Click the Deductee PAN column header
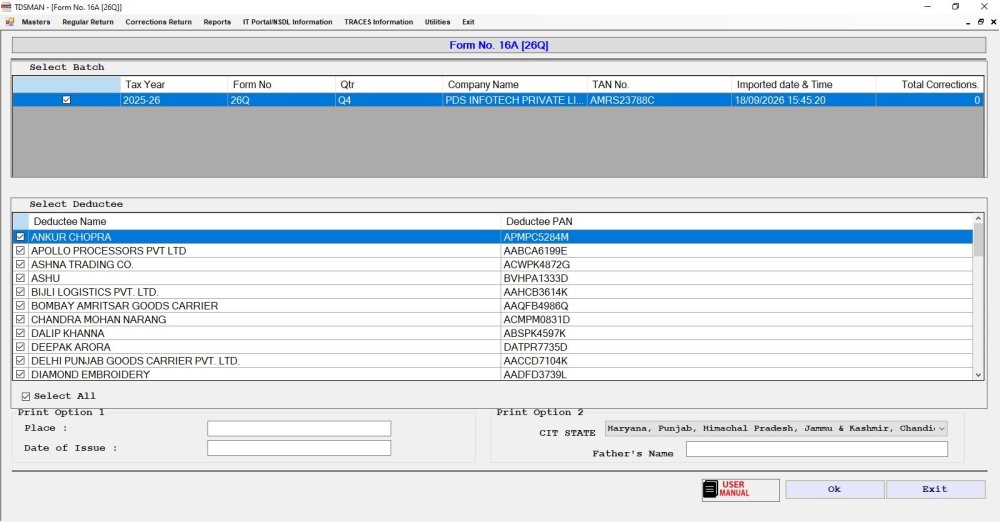Screen dimensions: 1000x522 click(737, 221)
